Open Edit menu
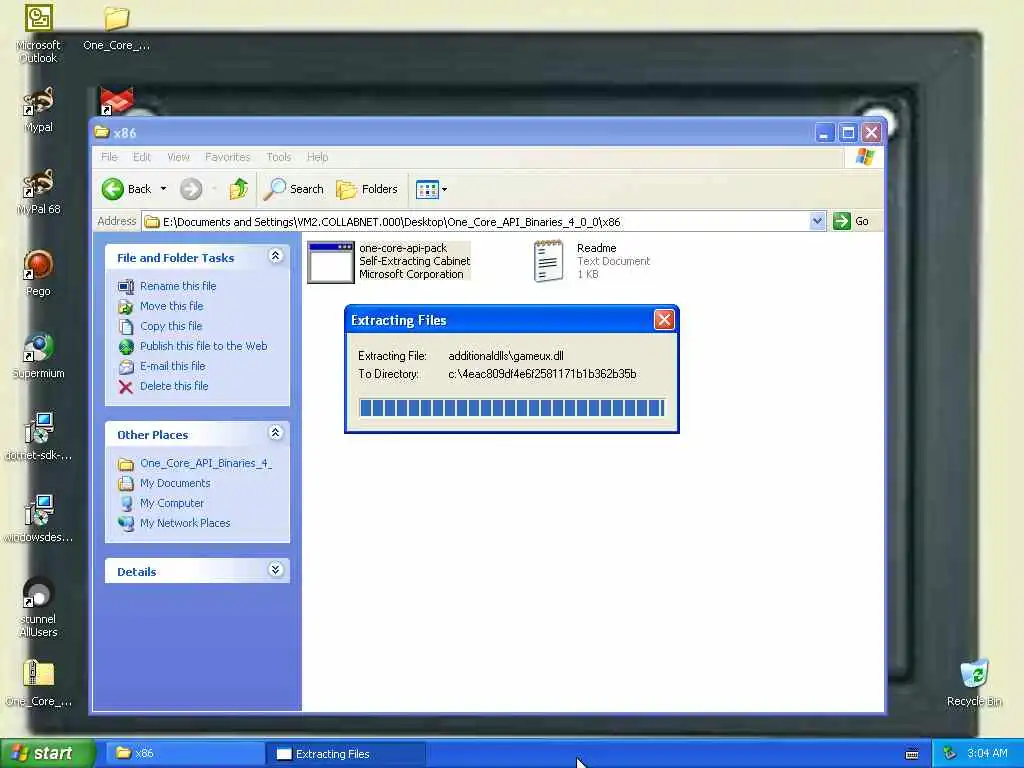This screenshot has width=1024, height=768. coord(142,157)
